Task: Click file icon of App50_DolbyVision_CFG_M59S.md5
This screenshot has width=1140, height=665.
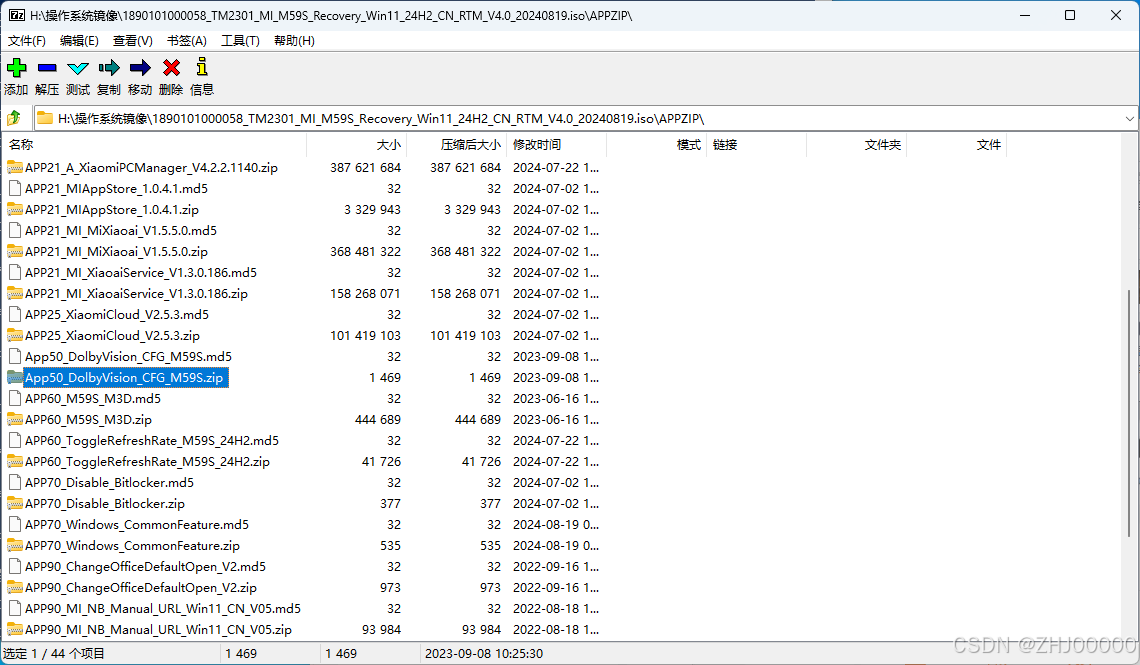Action: tap(15, 357)
